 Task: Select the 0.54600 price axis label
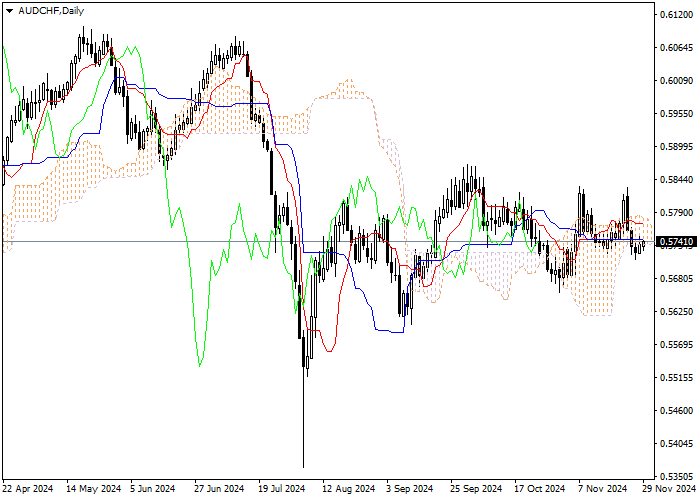[677, 411]
